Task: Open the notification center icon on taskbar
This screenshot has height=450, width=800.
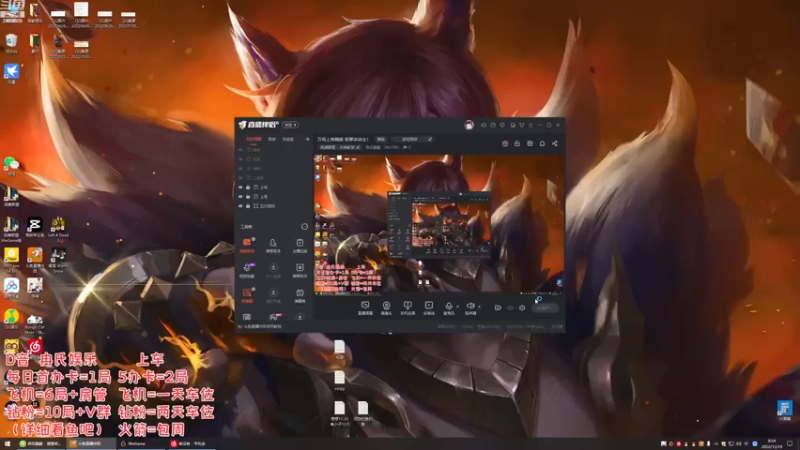Action: point(790,444)
